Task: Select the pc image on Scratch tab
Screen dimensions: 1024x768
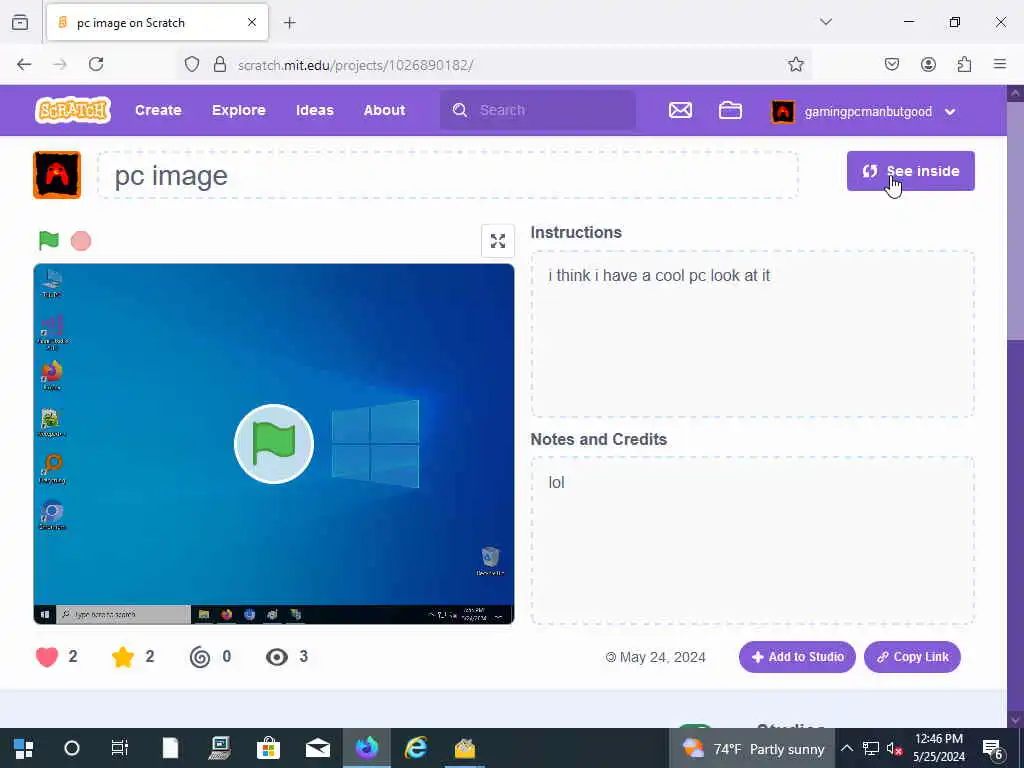Action: click(157, 23)
